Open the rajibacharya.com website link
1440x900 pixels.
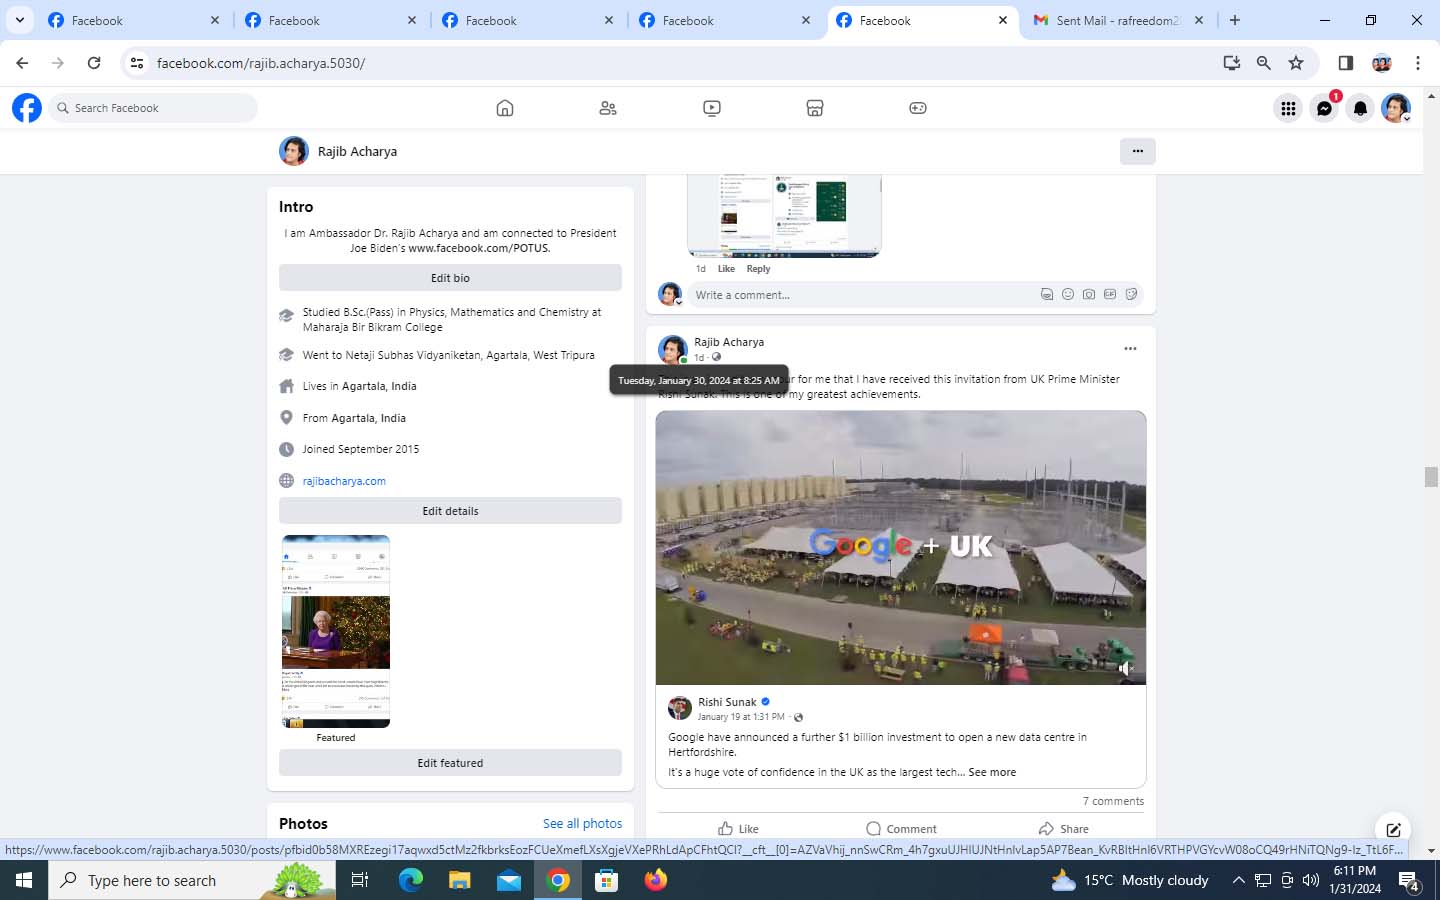click(x=344, y=481)
